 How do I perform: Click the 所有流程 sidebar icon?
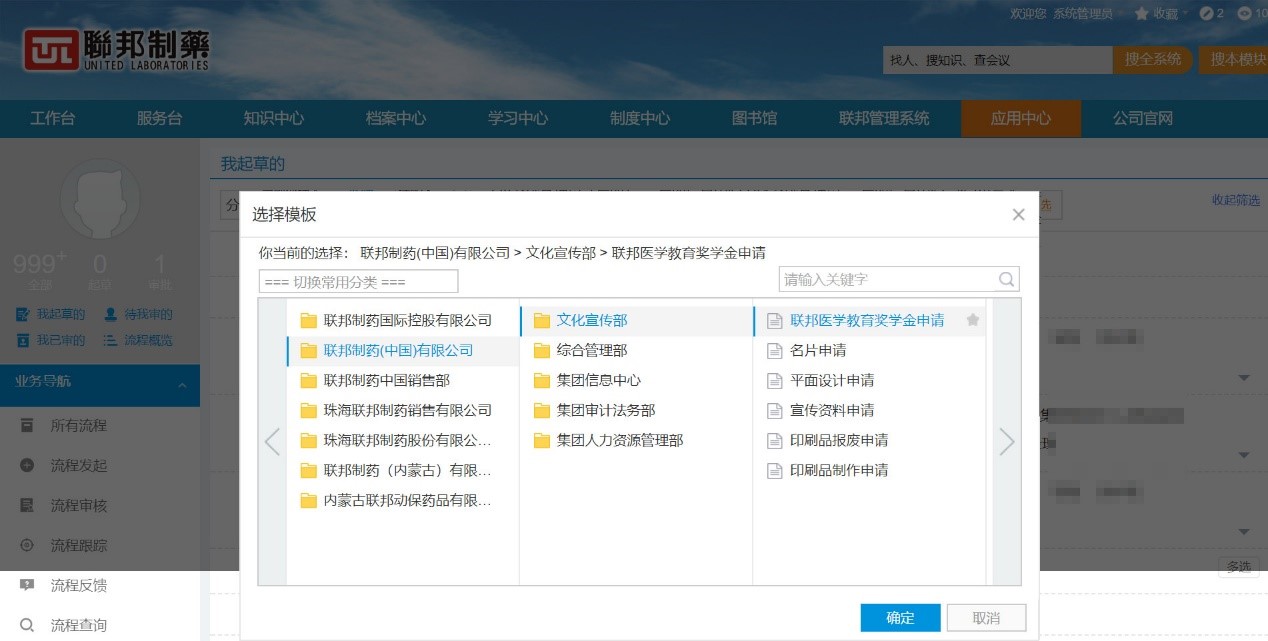pos(27,426)
